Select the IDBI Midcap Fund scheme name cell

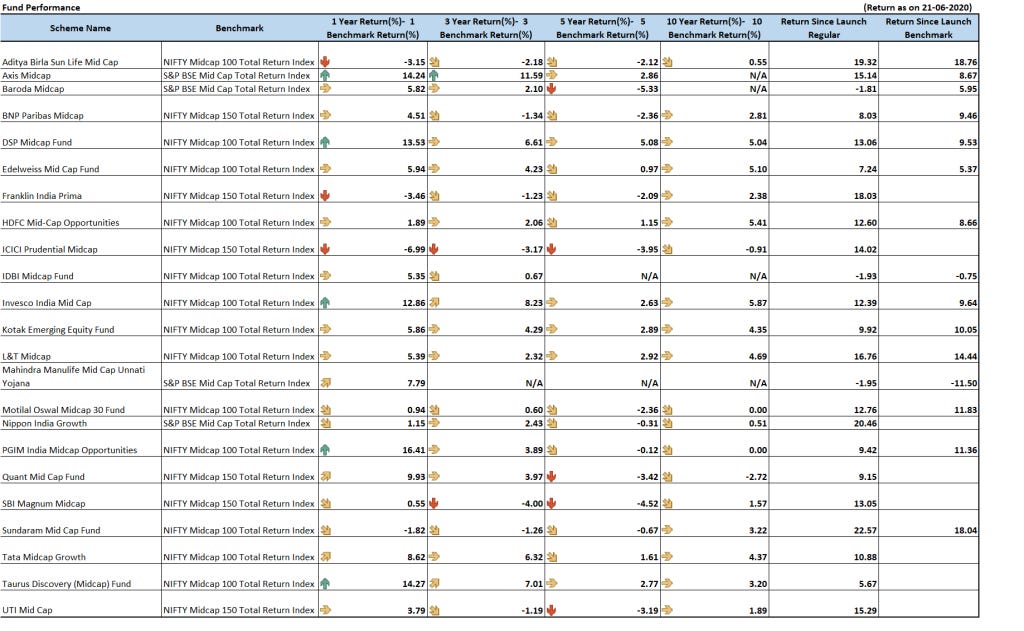click(81, 269)
